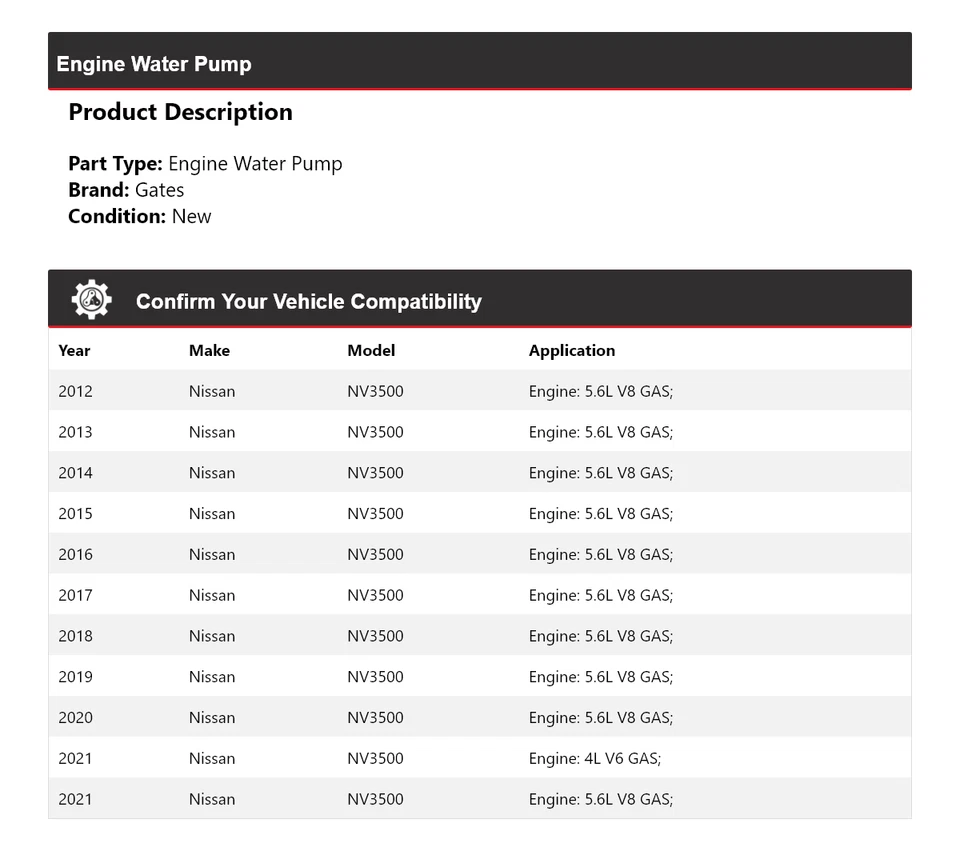Click NV3500 in the 2019 row
This screenshot has width=960, height=851.
(x=374, y=676)
